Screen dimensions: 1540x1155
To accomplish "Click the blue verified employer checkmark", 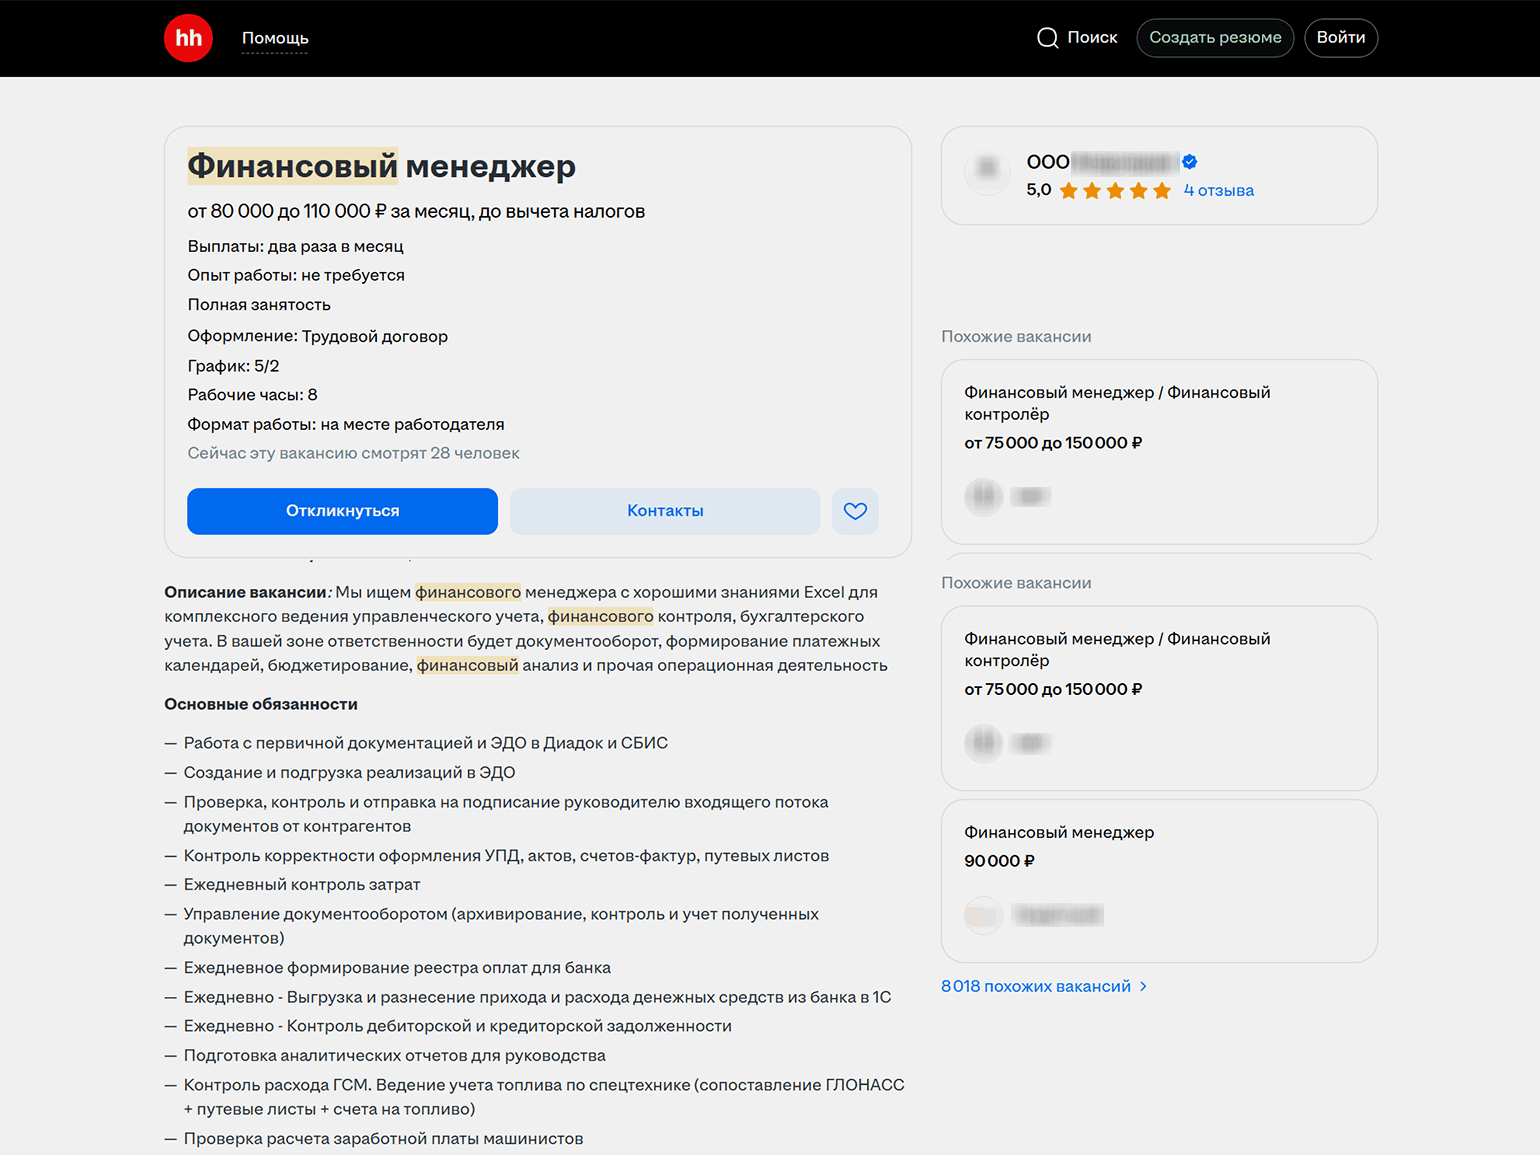I will coord(1190,162).
